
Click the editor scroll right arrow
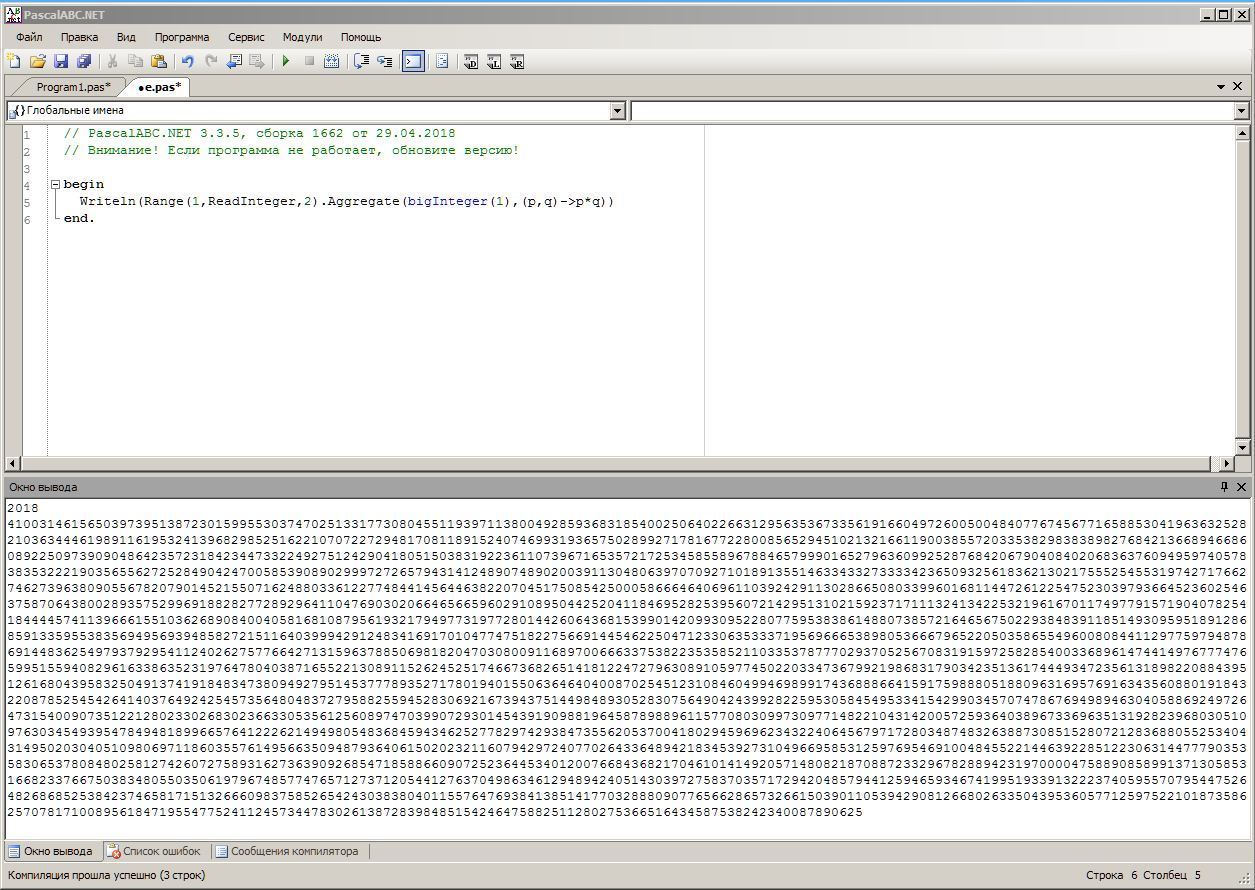click(x=1228, y=464)
